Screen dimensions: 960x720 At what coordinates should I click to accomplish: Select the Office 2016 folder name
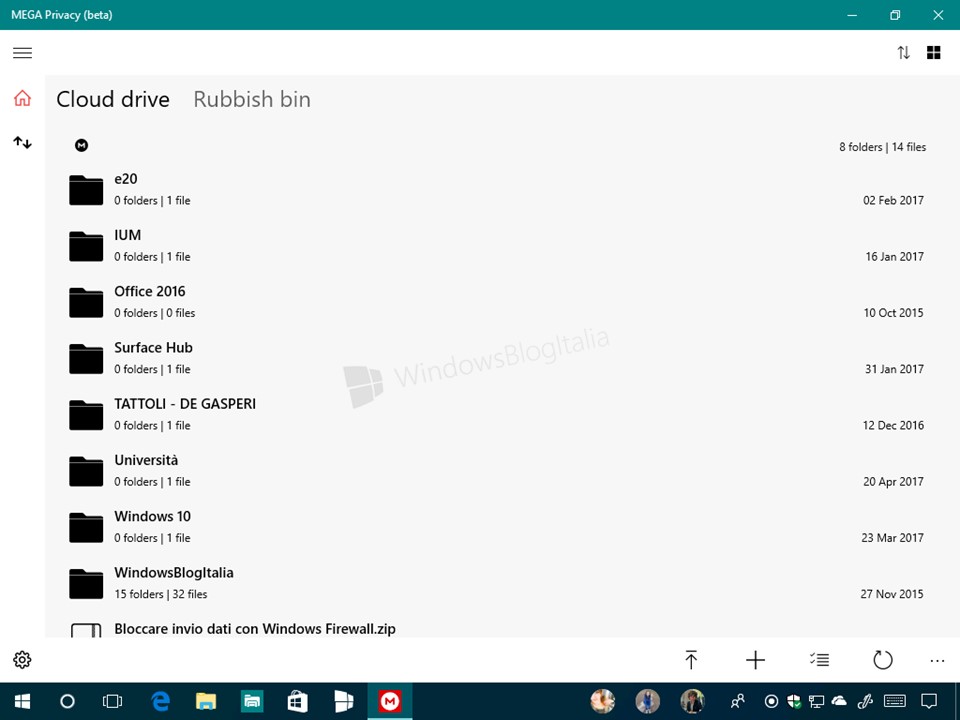(x=149, y=291)
